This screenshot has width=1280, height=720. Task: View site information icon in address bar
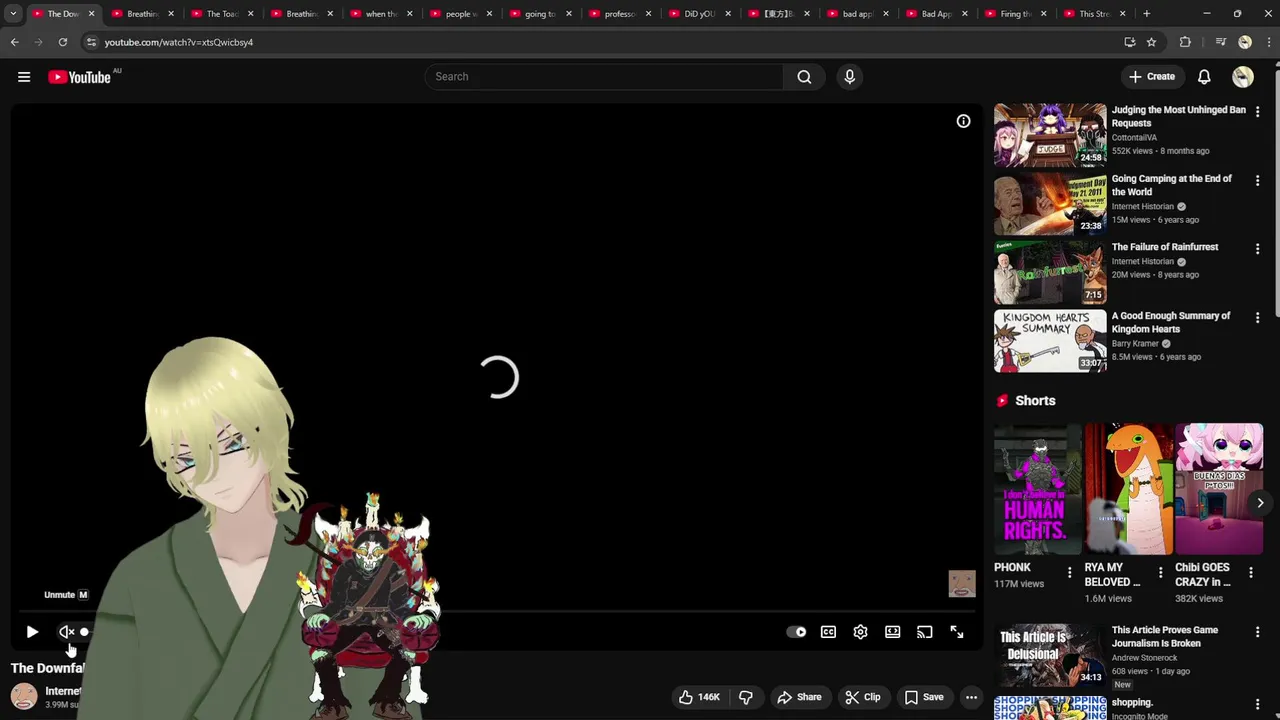point(91,42)
